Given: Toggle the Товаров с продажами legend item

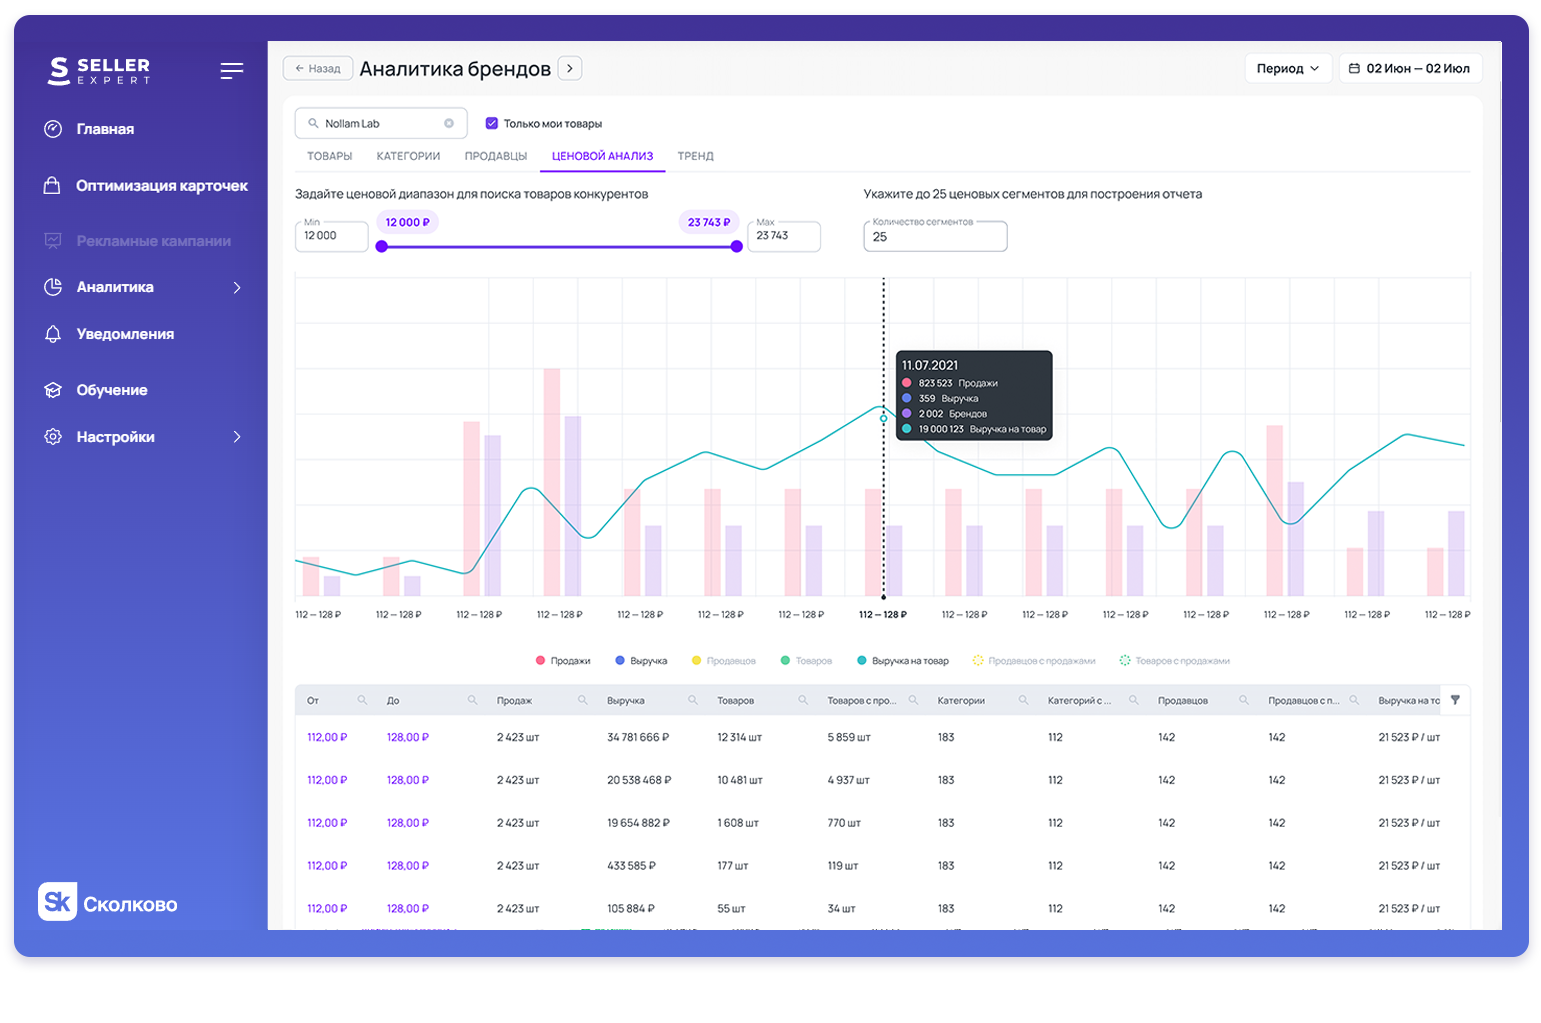Looking at the screenshot, I should 1175,661.
